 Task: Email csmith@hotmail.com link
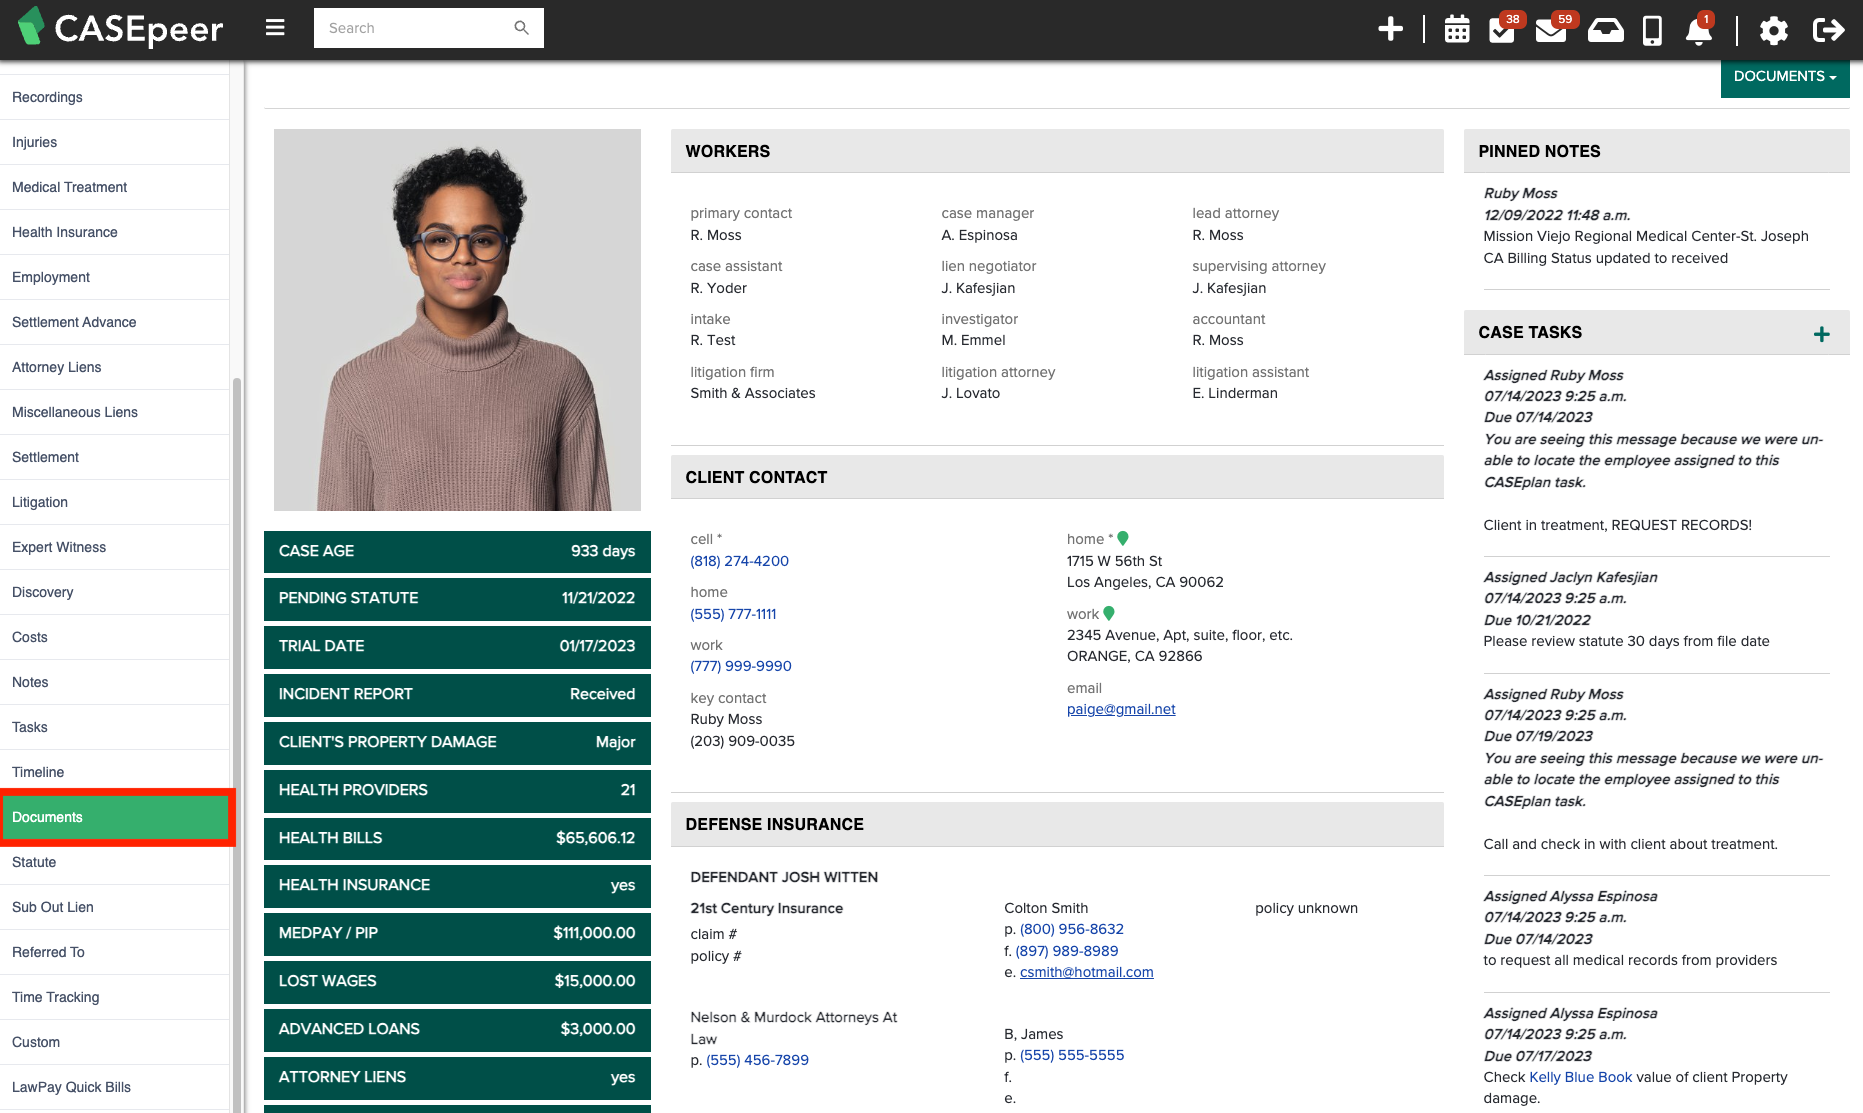pos(1087,972)
